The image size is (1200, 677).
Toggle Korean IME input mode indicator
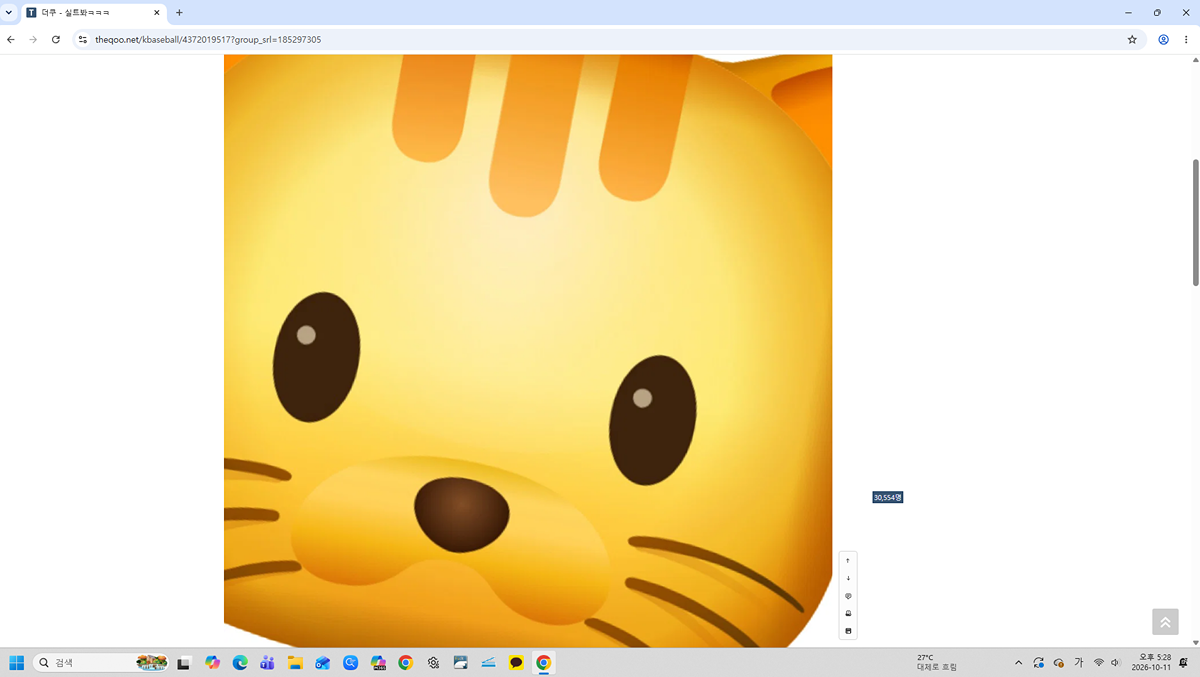[x=1078, y=662]
